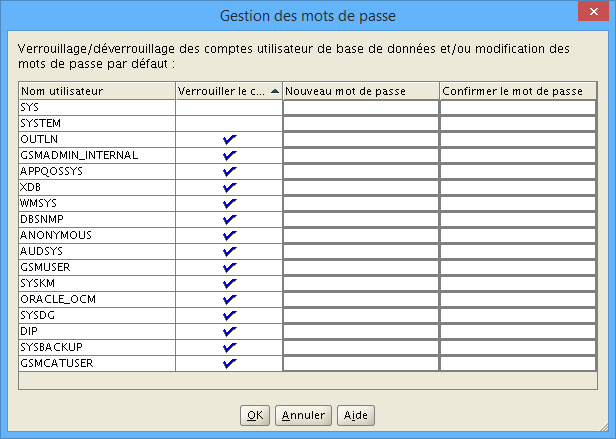Toggle the lock checkmark for XDB account
The image size is (616, 439).
229,187
